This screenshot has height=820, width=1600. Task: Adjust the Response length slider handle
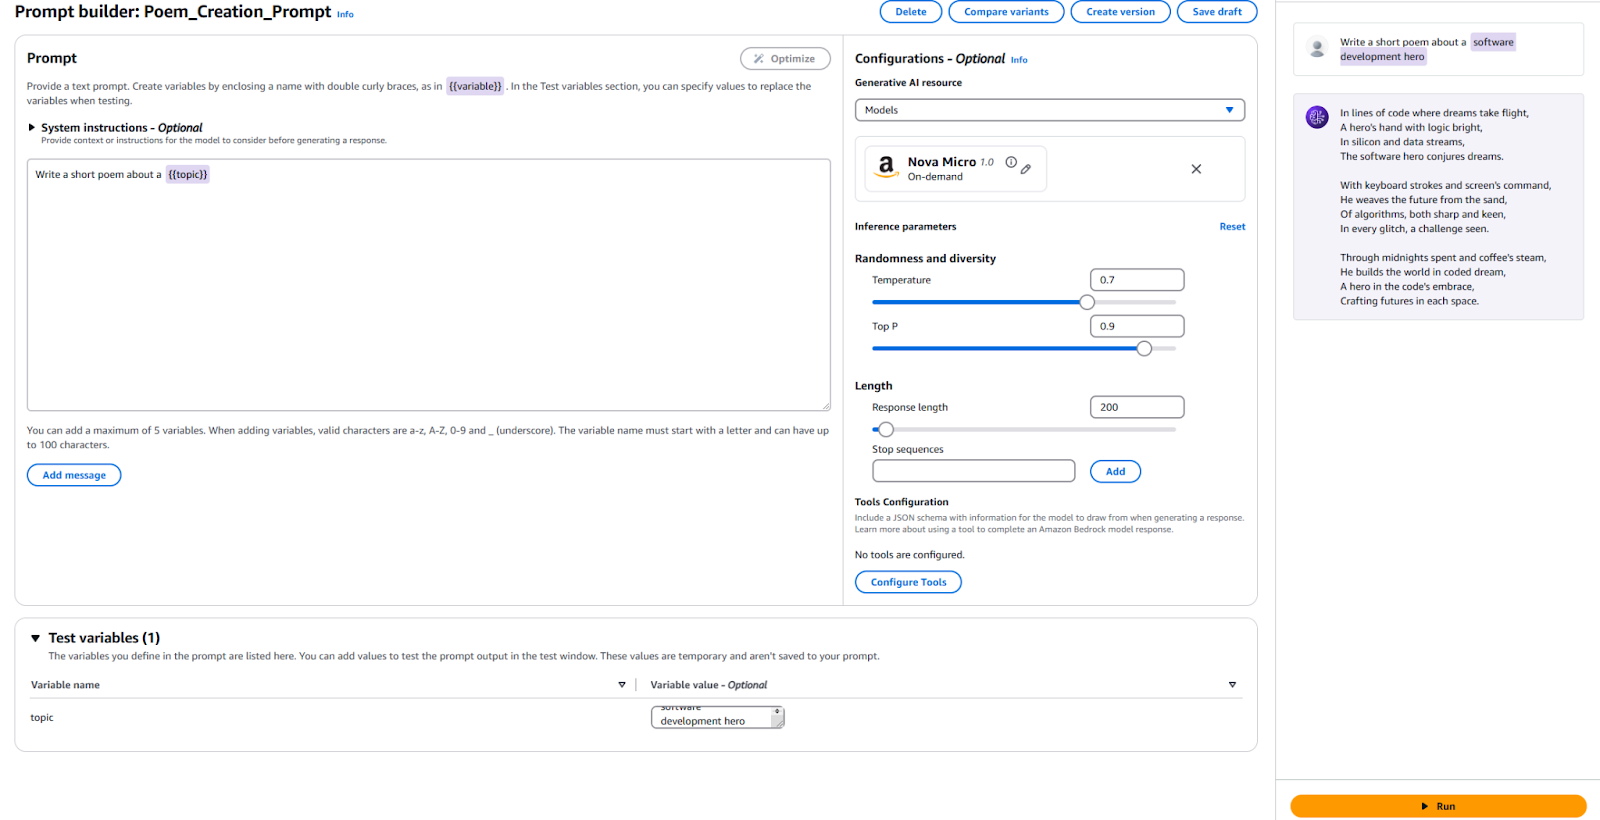click(886, 430)
